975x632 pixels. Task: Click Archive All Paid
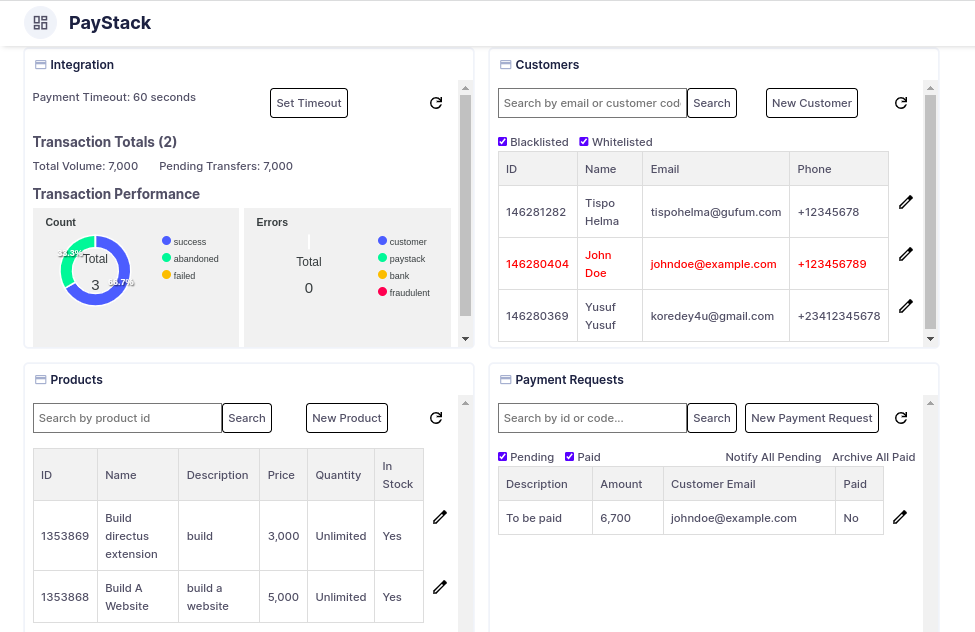(874, 457)
